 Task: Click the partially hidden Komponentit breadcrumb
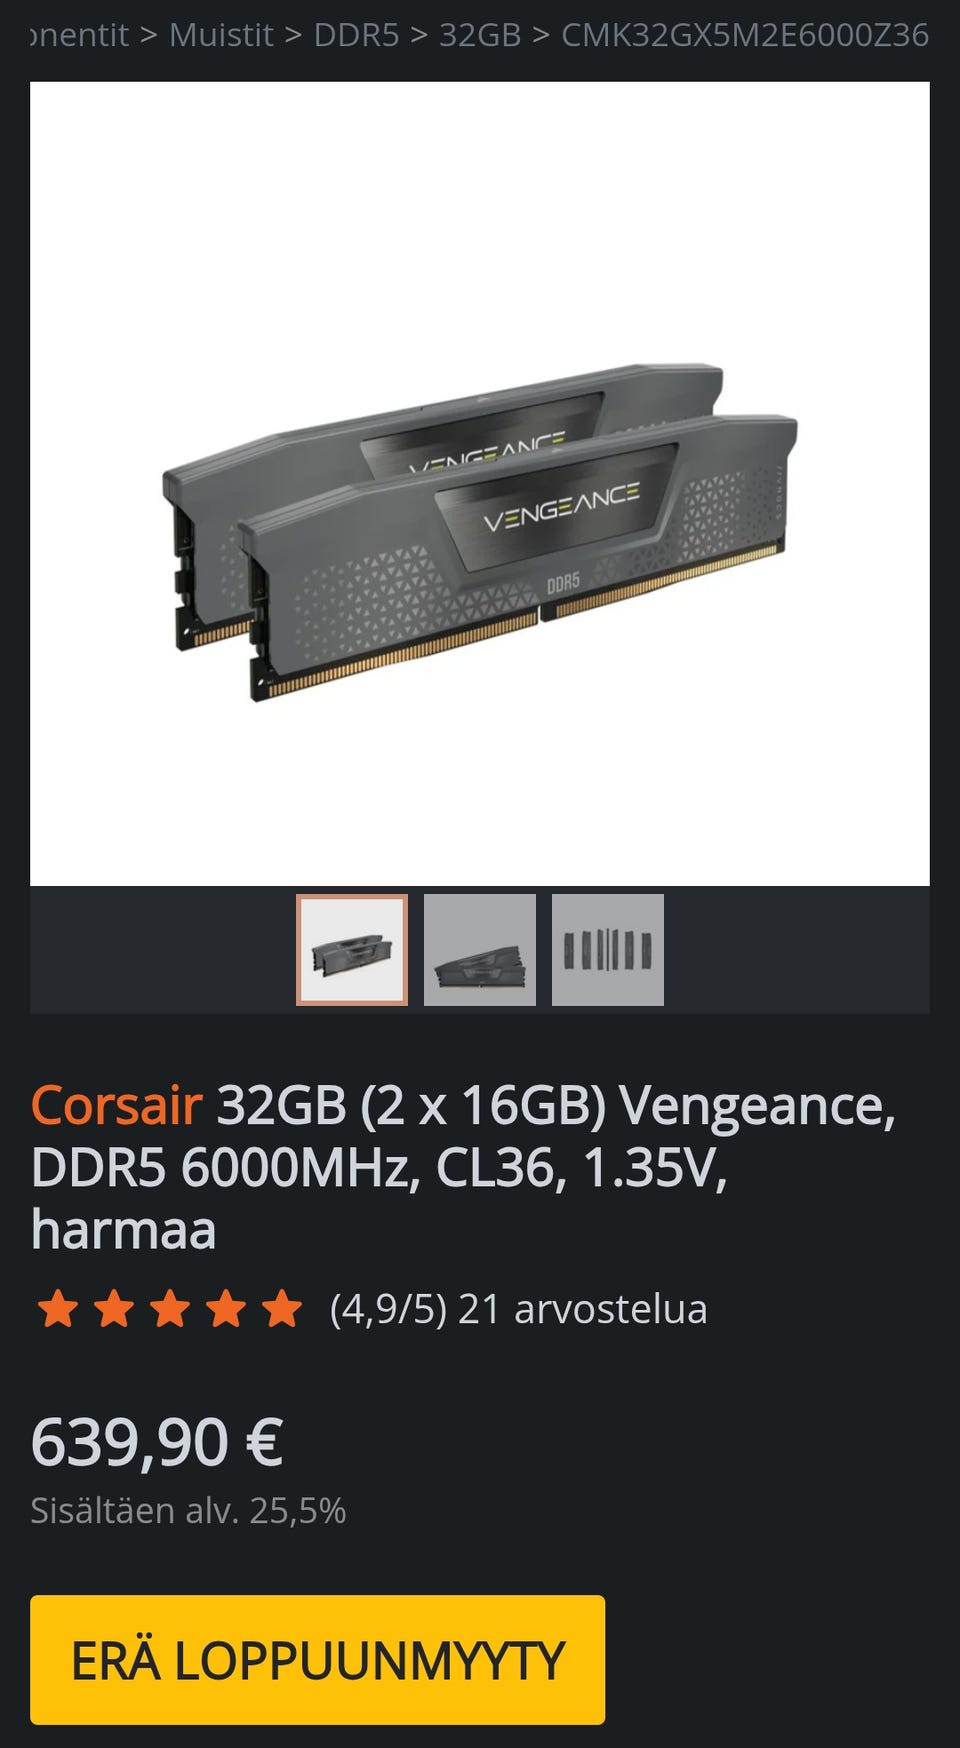pyautogui.click(x=79, y=35)
